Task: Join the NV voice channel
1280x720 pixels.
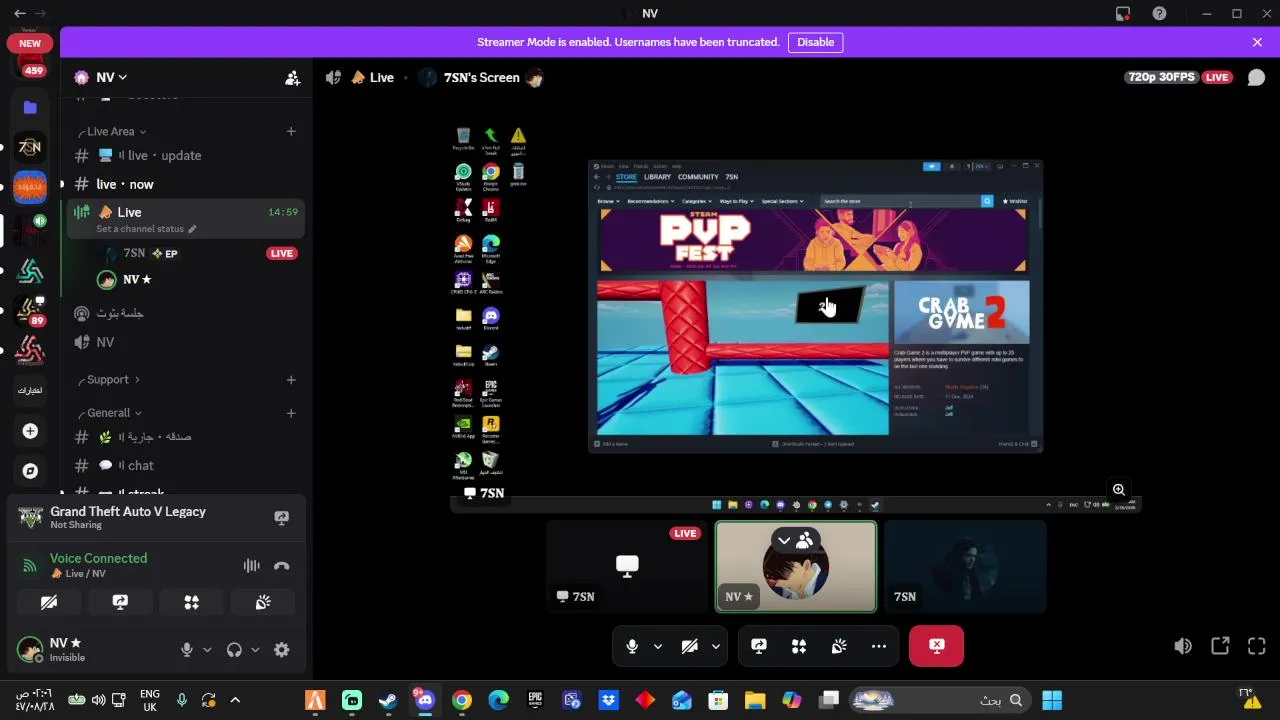Action: [x=186, y=342]
